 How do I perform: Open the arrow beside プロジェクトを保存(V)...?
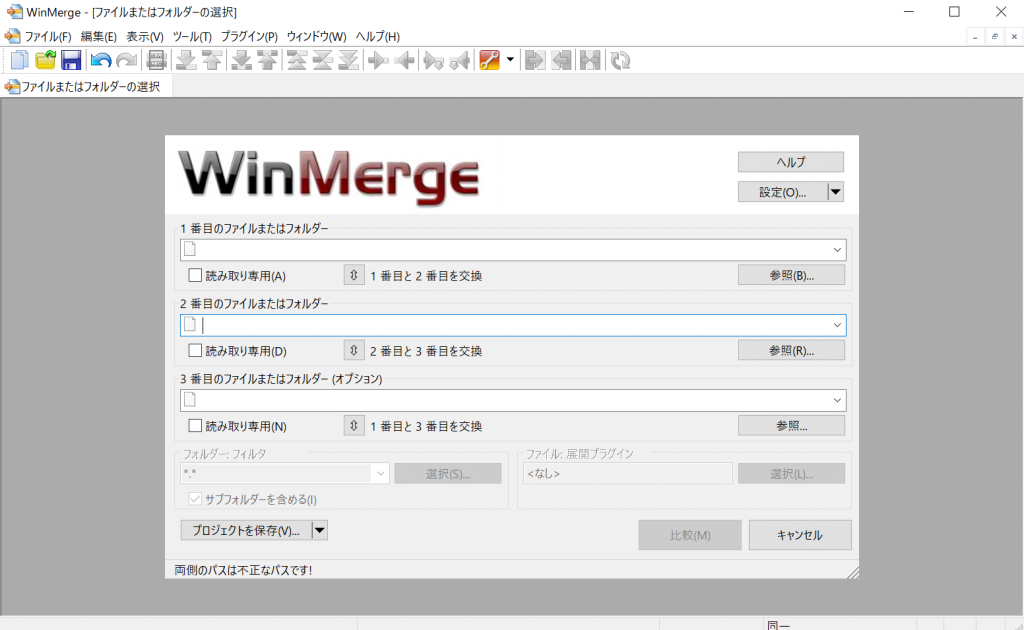[319, 530]
